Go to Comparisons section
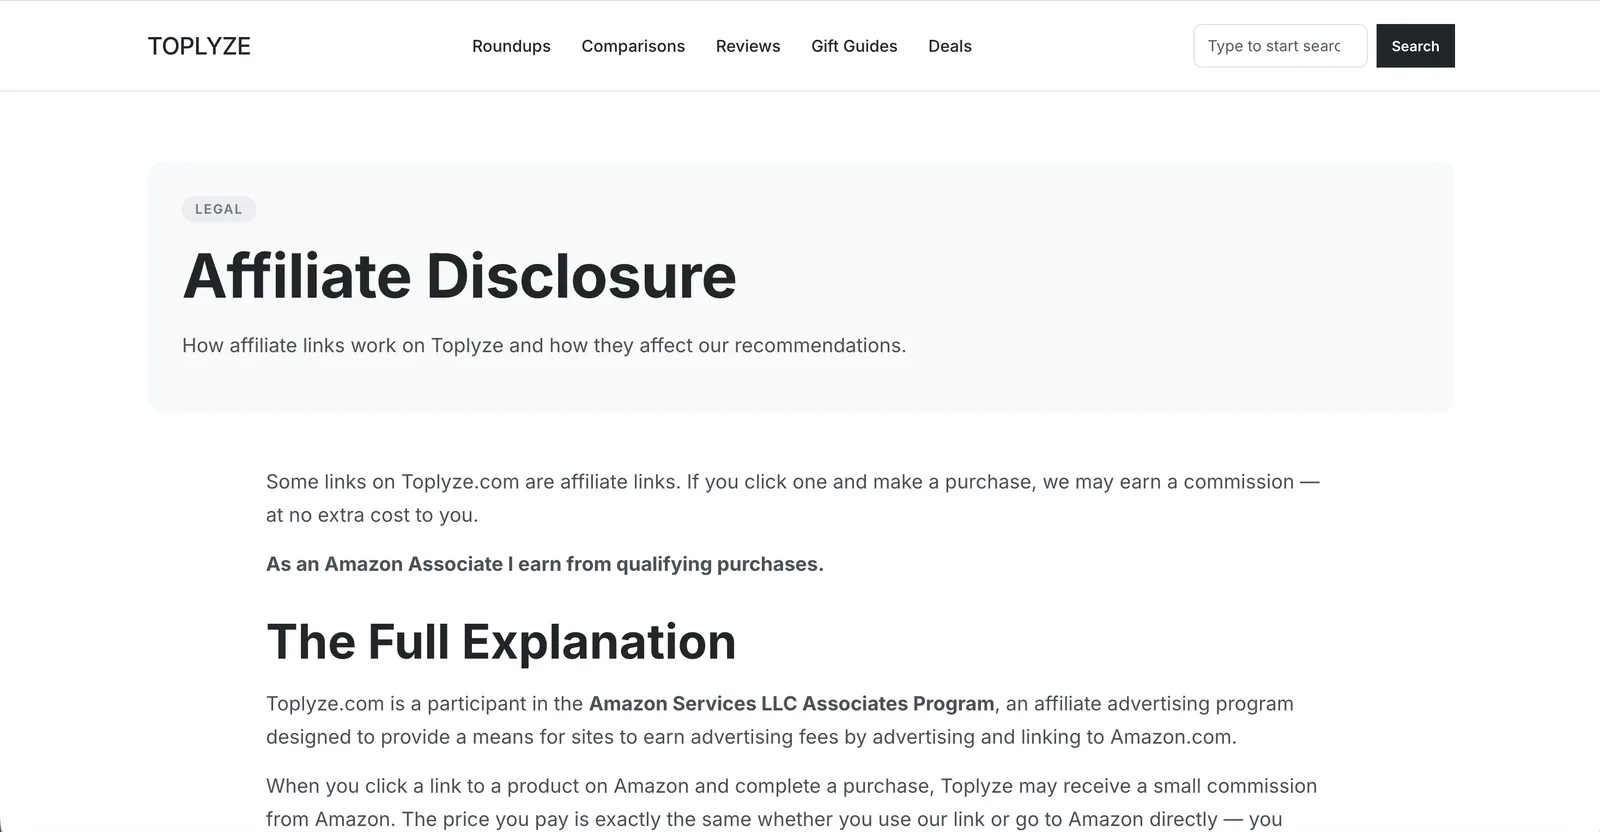Screen dimensions: 1600x832 pos(633,46)
